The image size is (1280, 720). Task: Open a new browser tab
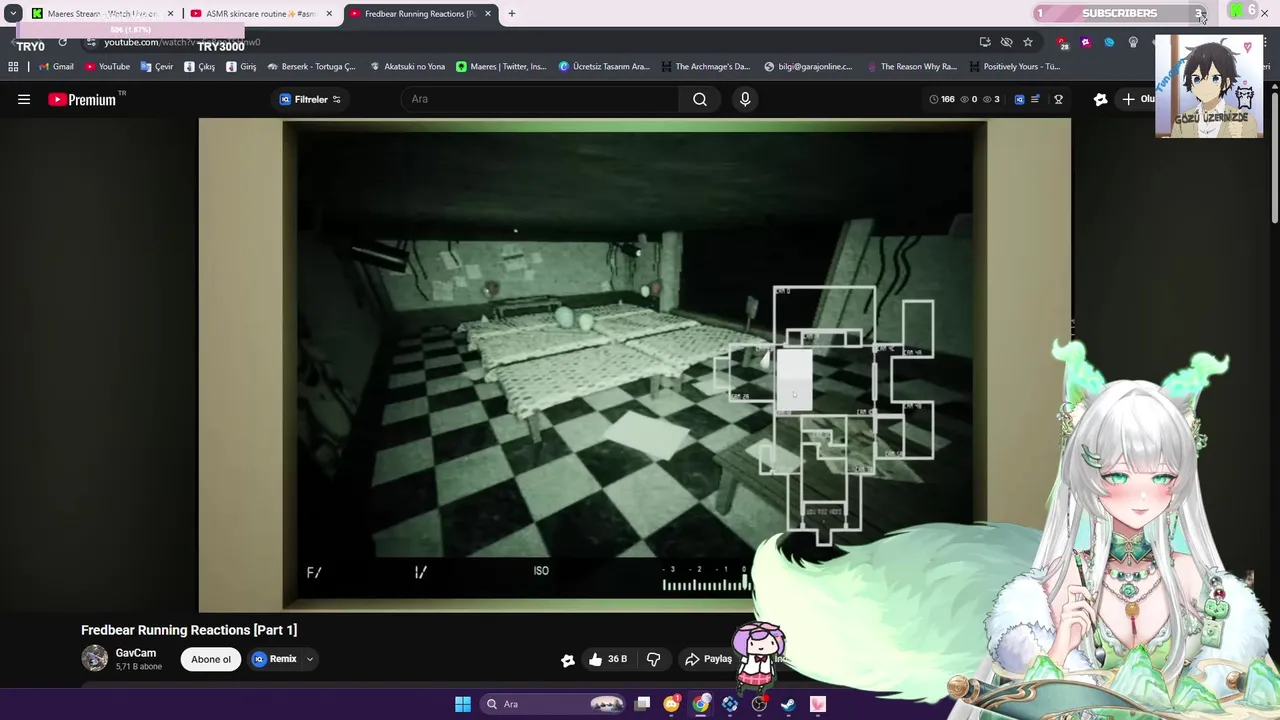coord(511,14)
